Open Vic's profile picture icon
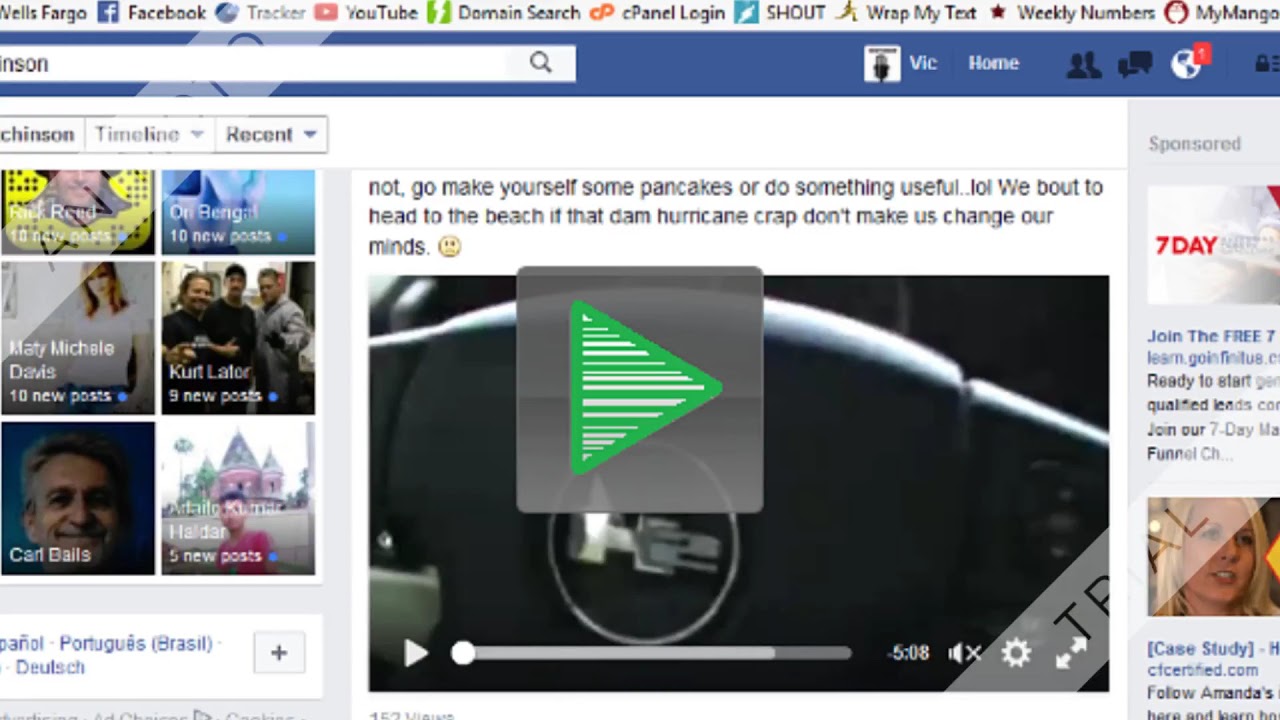This screenshot has height=720, width=1280. 881,64
